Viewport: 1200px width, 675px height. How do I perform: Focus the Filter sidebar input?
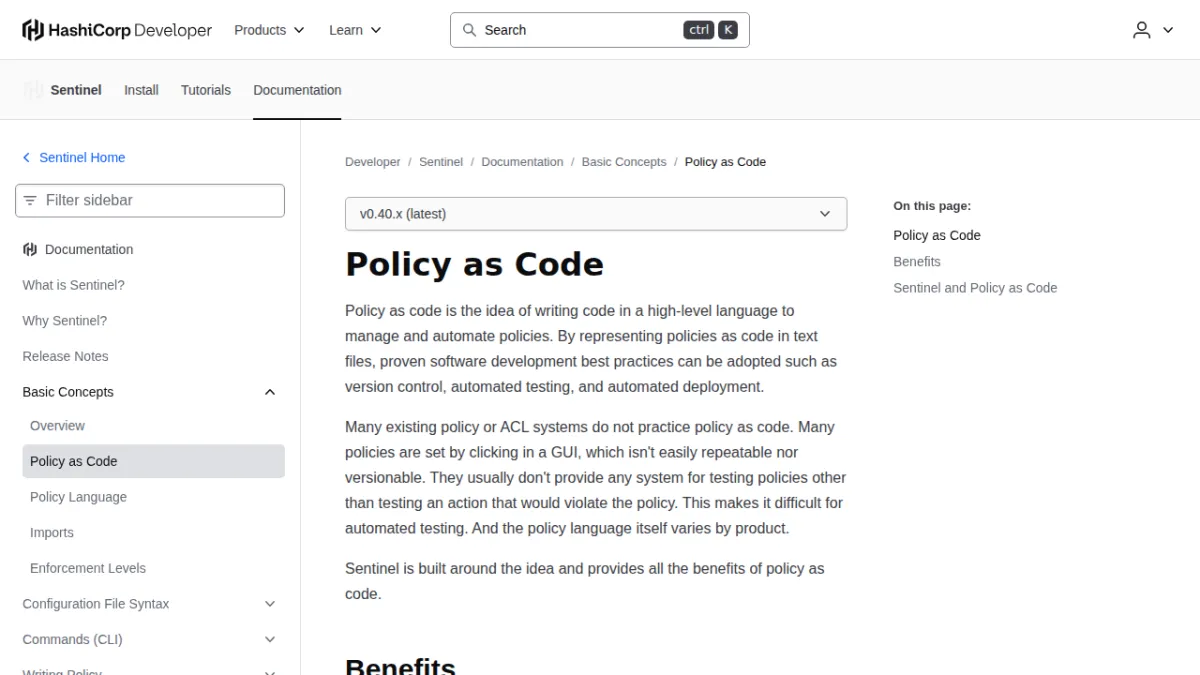pos(150,200)
